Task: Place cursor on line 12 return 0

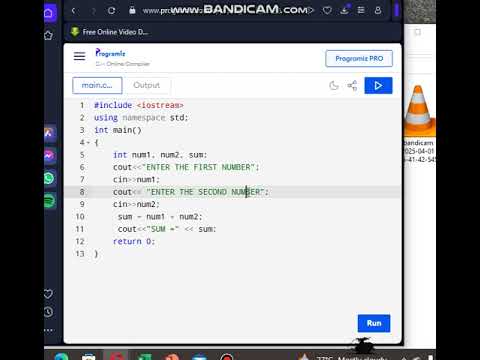Action: pos(134,241)
